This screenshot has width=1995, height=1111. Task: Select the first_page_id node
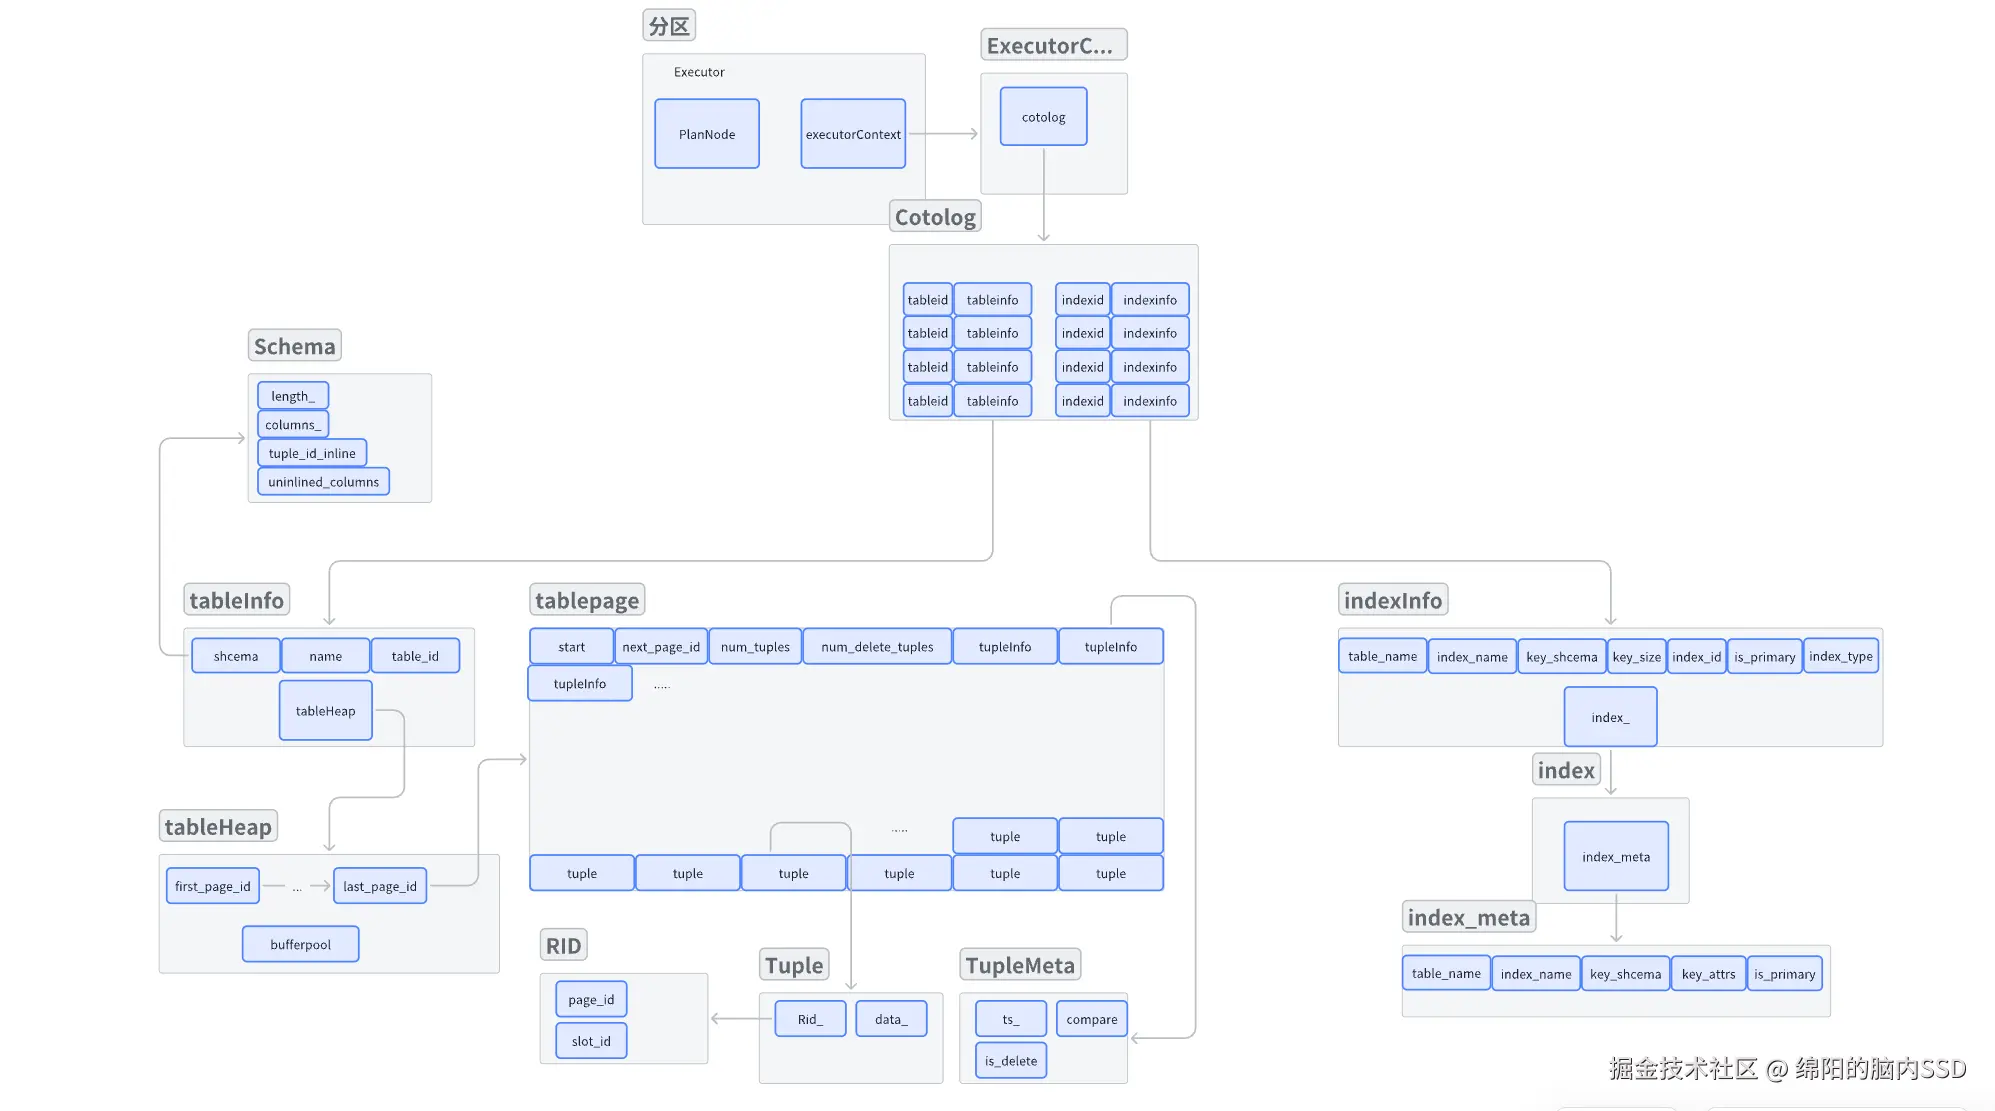pos(212,886)
